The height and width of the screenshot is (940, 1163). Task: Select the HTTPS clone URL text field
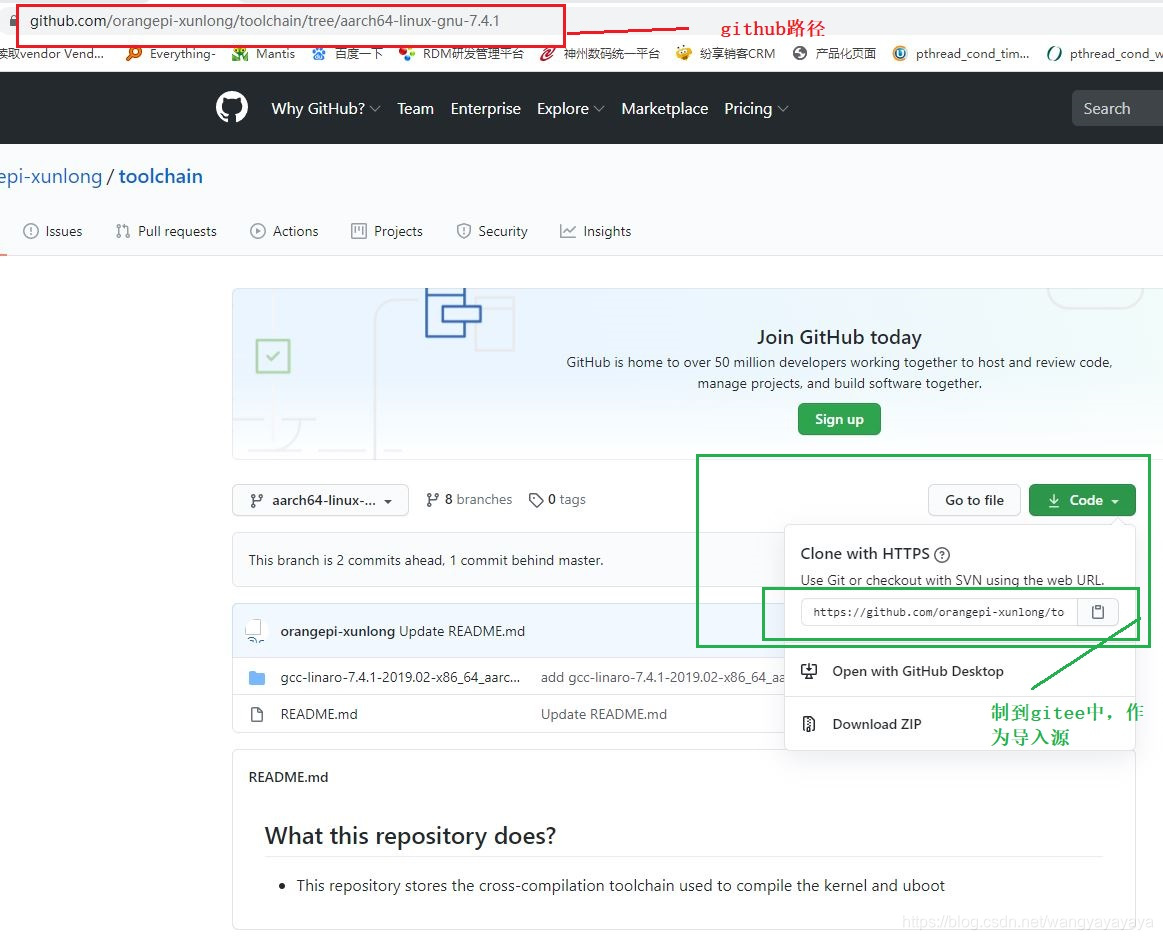point(939,612)
